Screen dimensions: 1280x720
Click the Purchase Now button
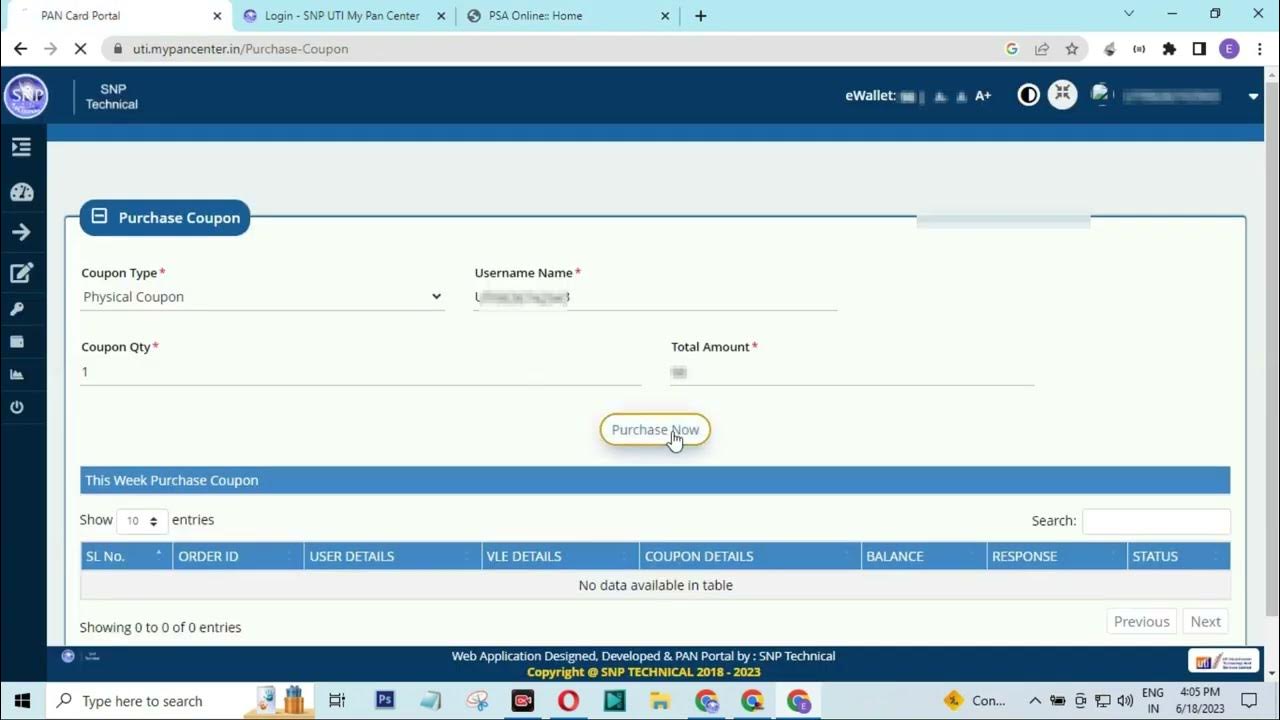(655, 430)
